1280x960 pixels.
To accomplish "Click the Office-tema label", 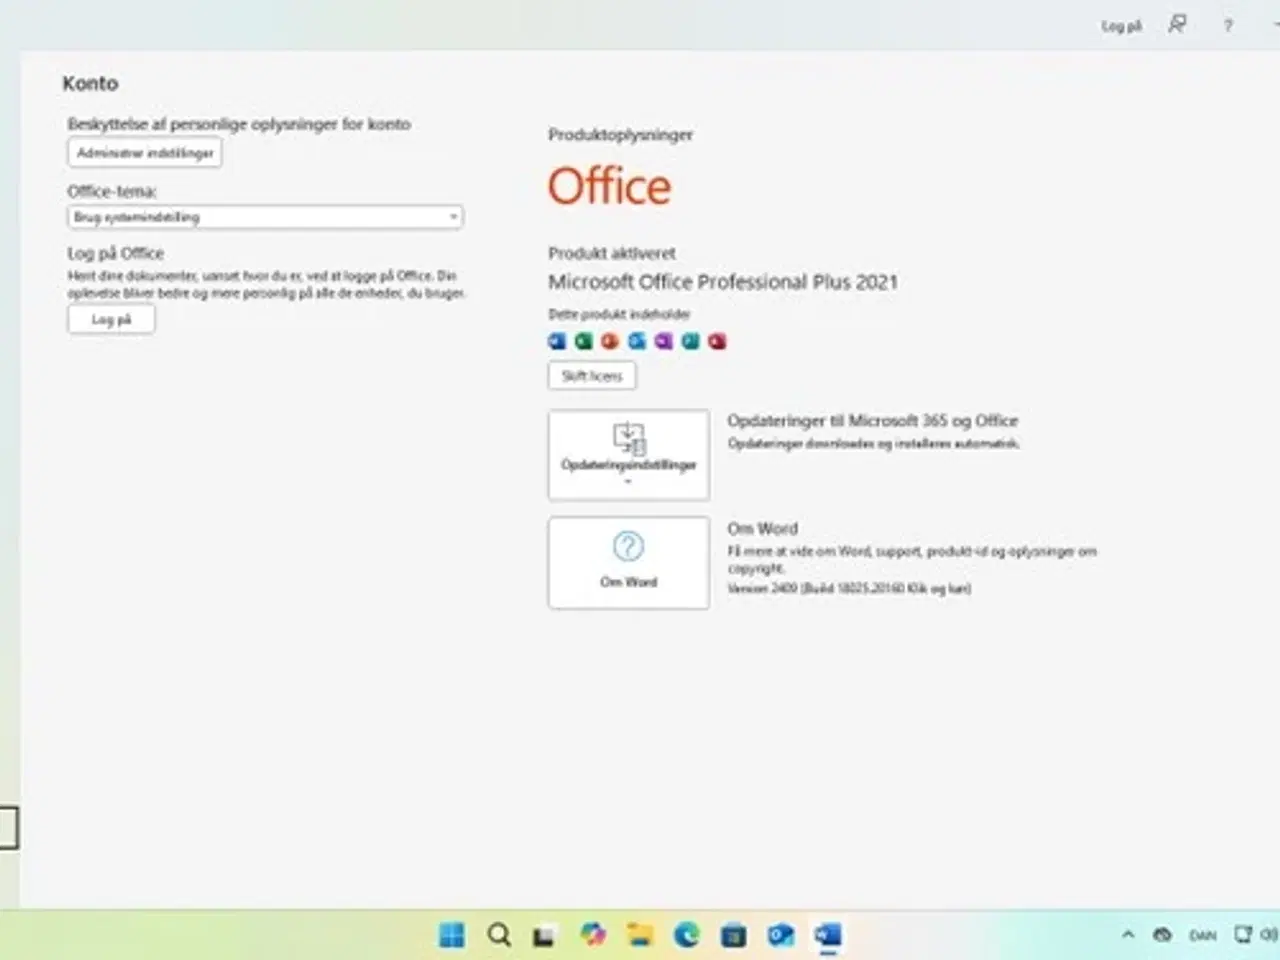I will click(112, 191).
